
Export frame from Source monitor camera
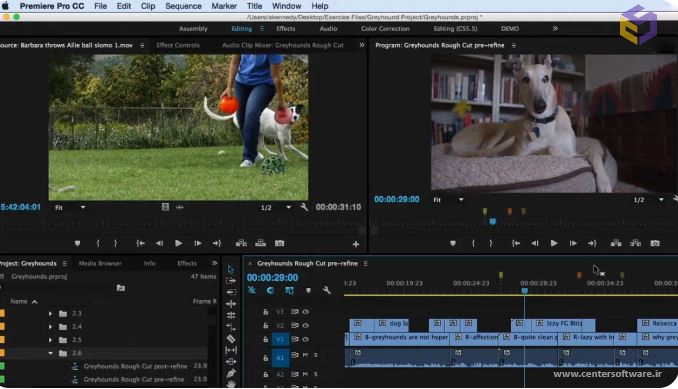[280, 243]
